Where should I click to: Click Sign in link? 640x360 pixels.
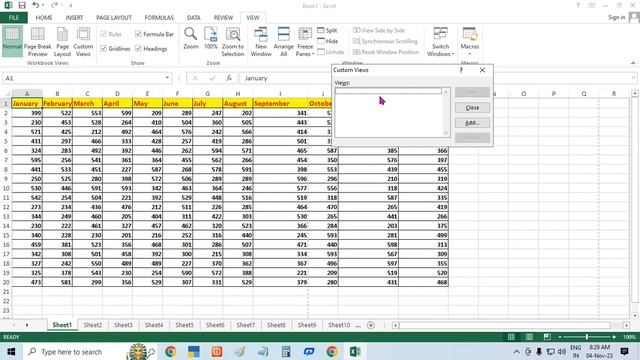tap(616, 17)
